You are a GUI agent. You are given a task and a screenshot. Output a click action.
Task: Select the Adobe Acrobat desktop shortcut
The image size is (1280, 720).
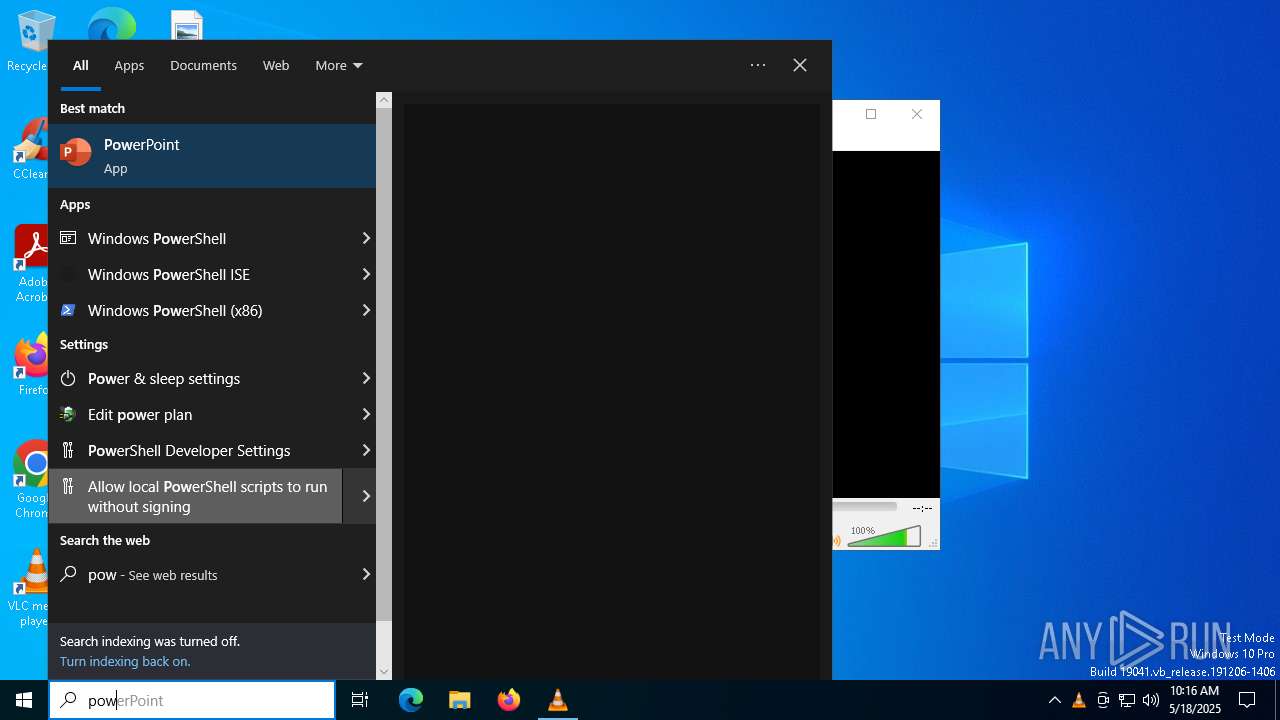(30, 264)
